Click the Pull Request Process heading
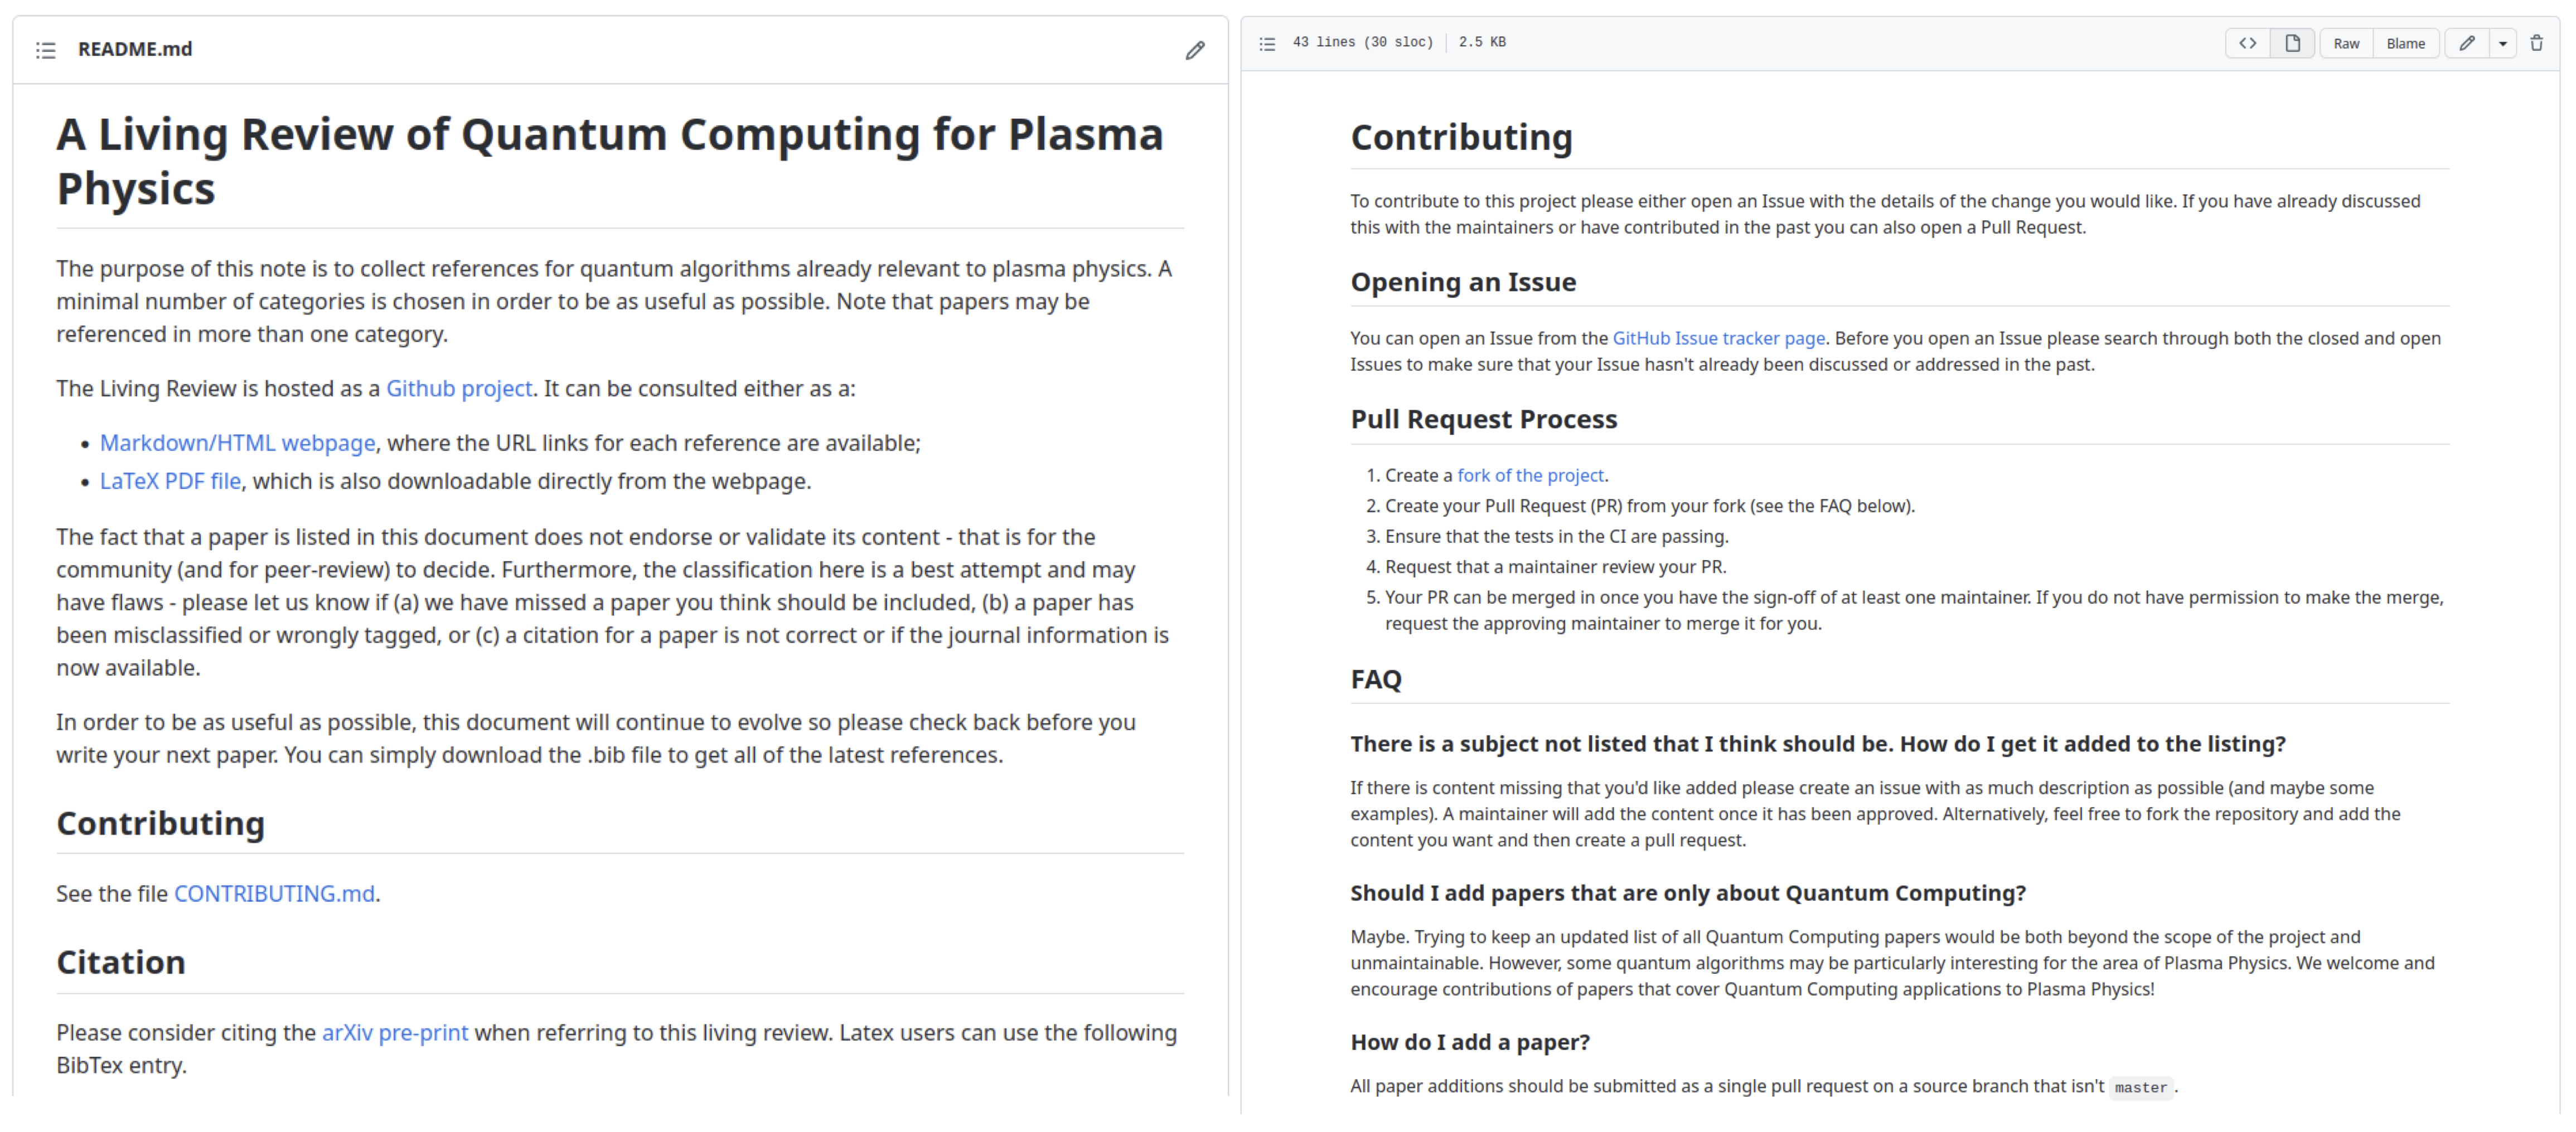2576x1132 pixels. click(1483, 419)
